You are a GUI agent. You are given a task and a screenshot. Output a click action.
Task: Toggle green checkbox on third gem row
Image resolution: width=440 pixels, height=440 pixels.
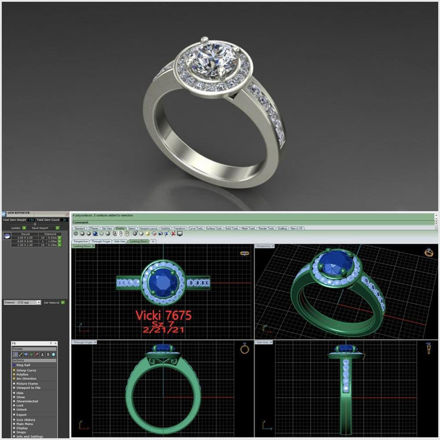60,245
